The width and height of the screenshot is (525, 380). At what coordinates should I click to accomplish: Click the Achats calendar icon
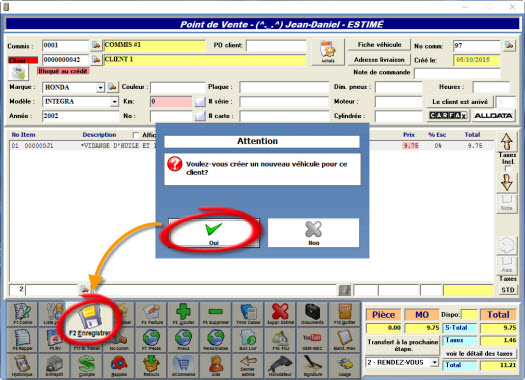click(328, 52)
